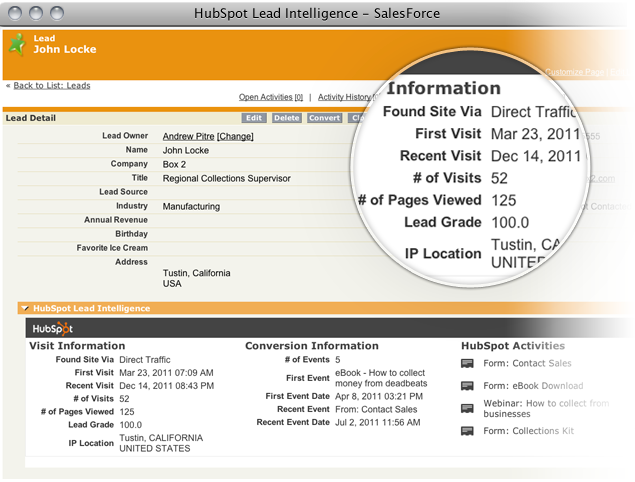Click the green lead star icon
The image size is (635, 482).
pyautogui.click(x=17, y=45)
